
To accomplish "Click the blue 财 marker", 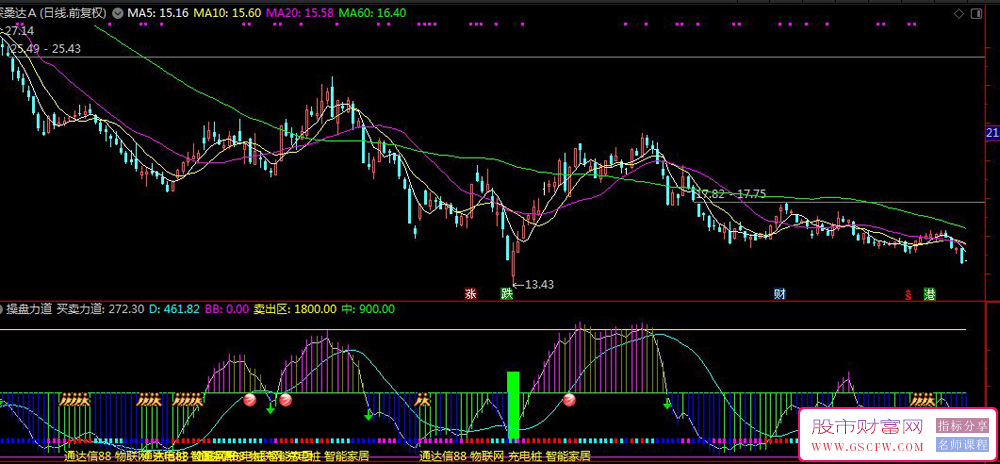I will (x=779, y=294).
